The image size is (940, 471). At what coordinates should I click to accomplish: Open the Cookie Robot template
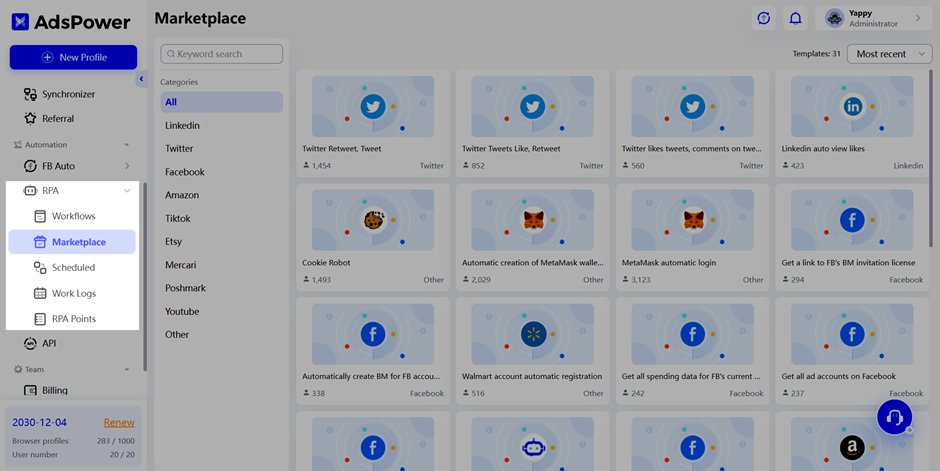(x=372, y=237)
